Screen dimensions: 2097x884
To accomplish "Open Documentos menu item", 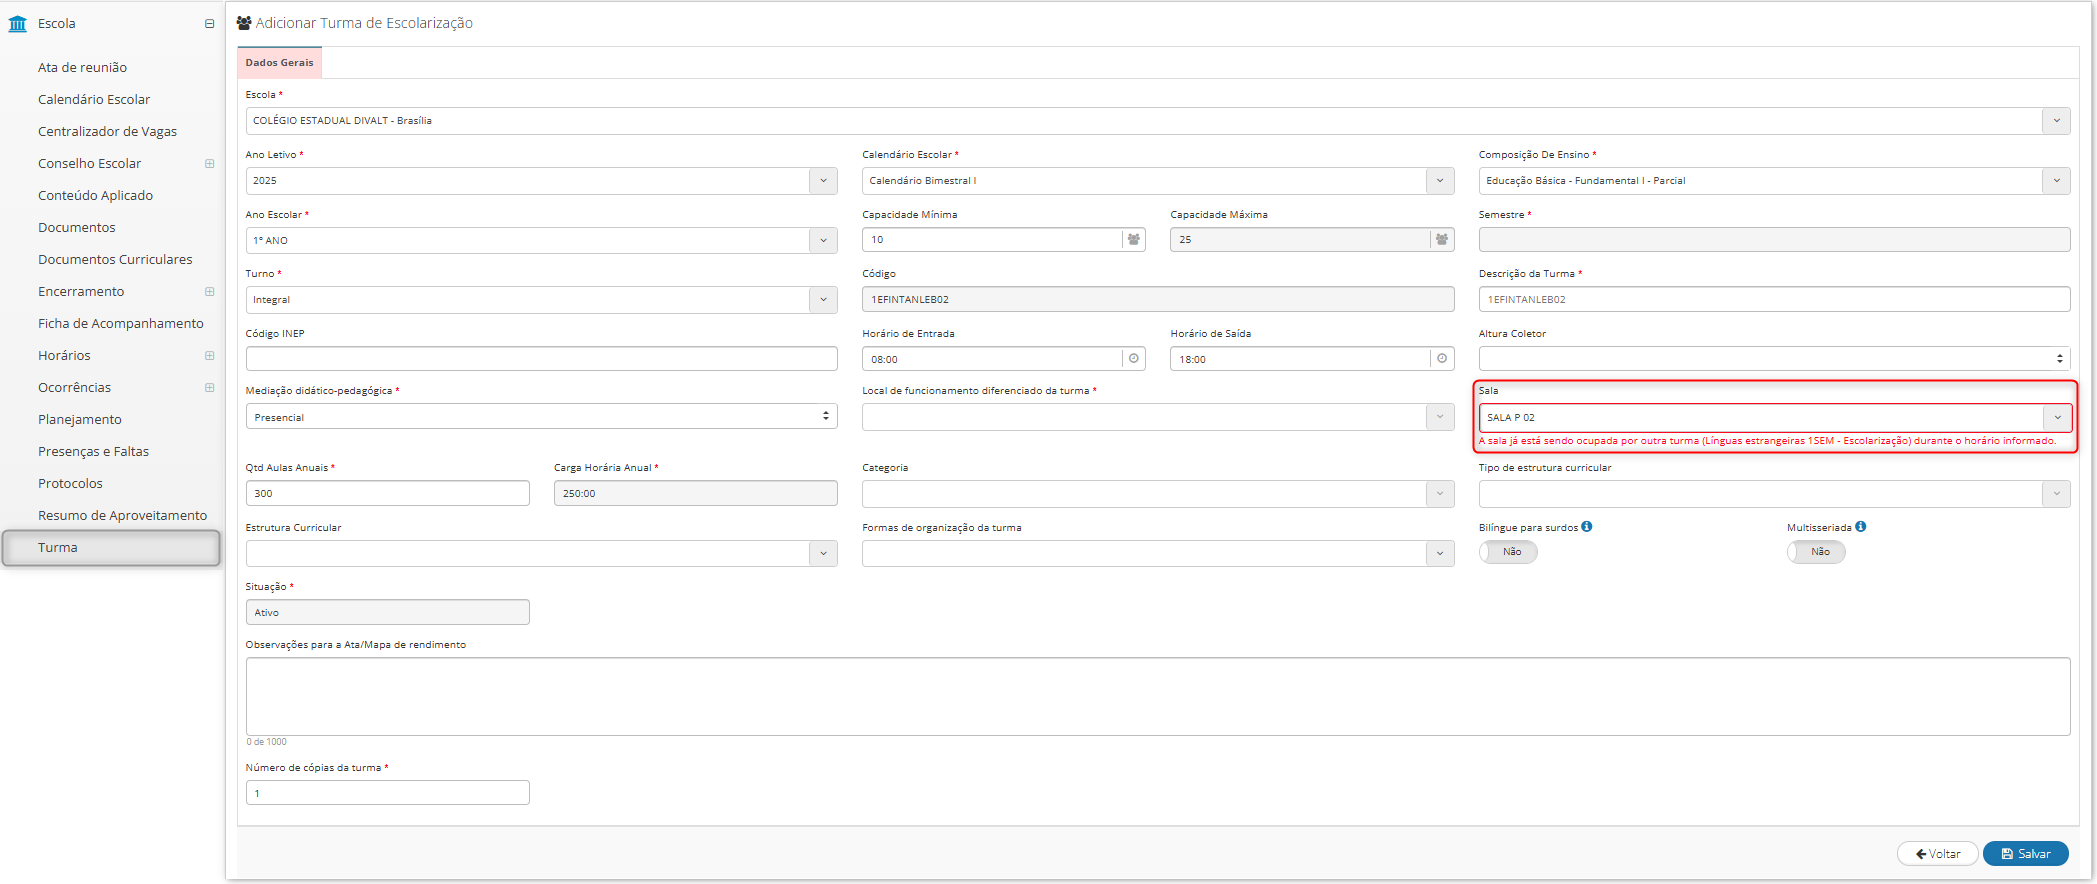I will [76, 227].
